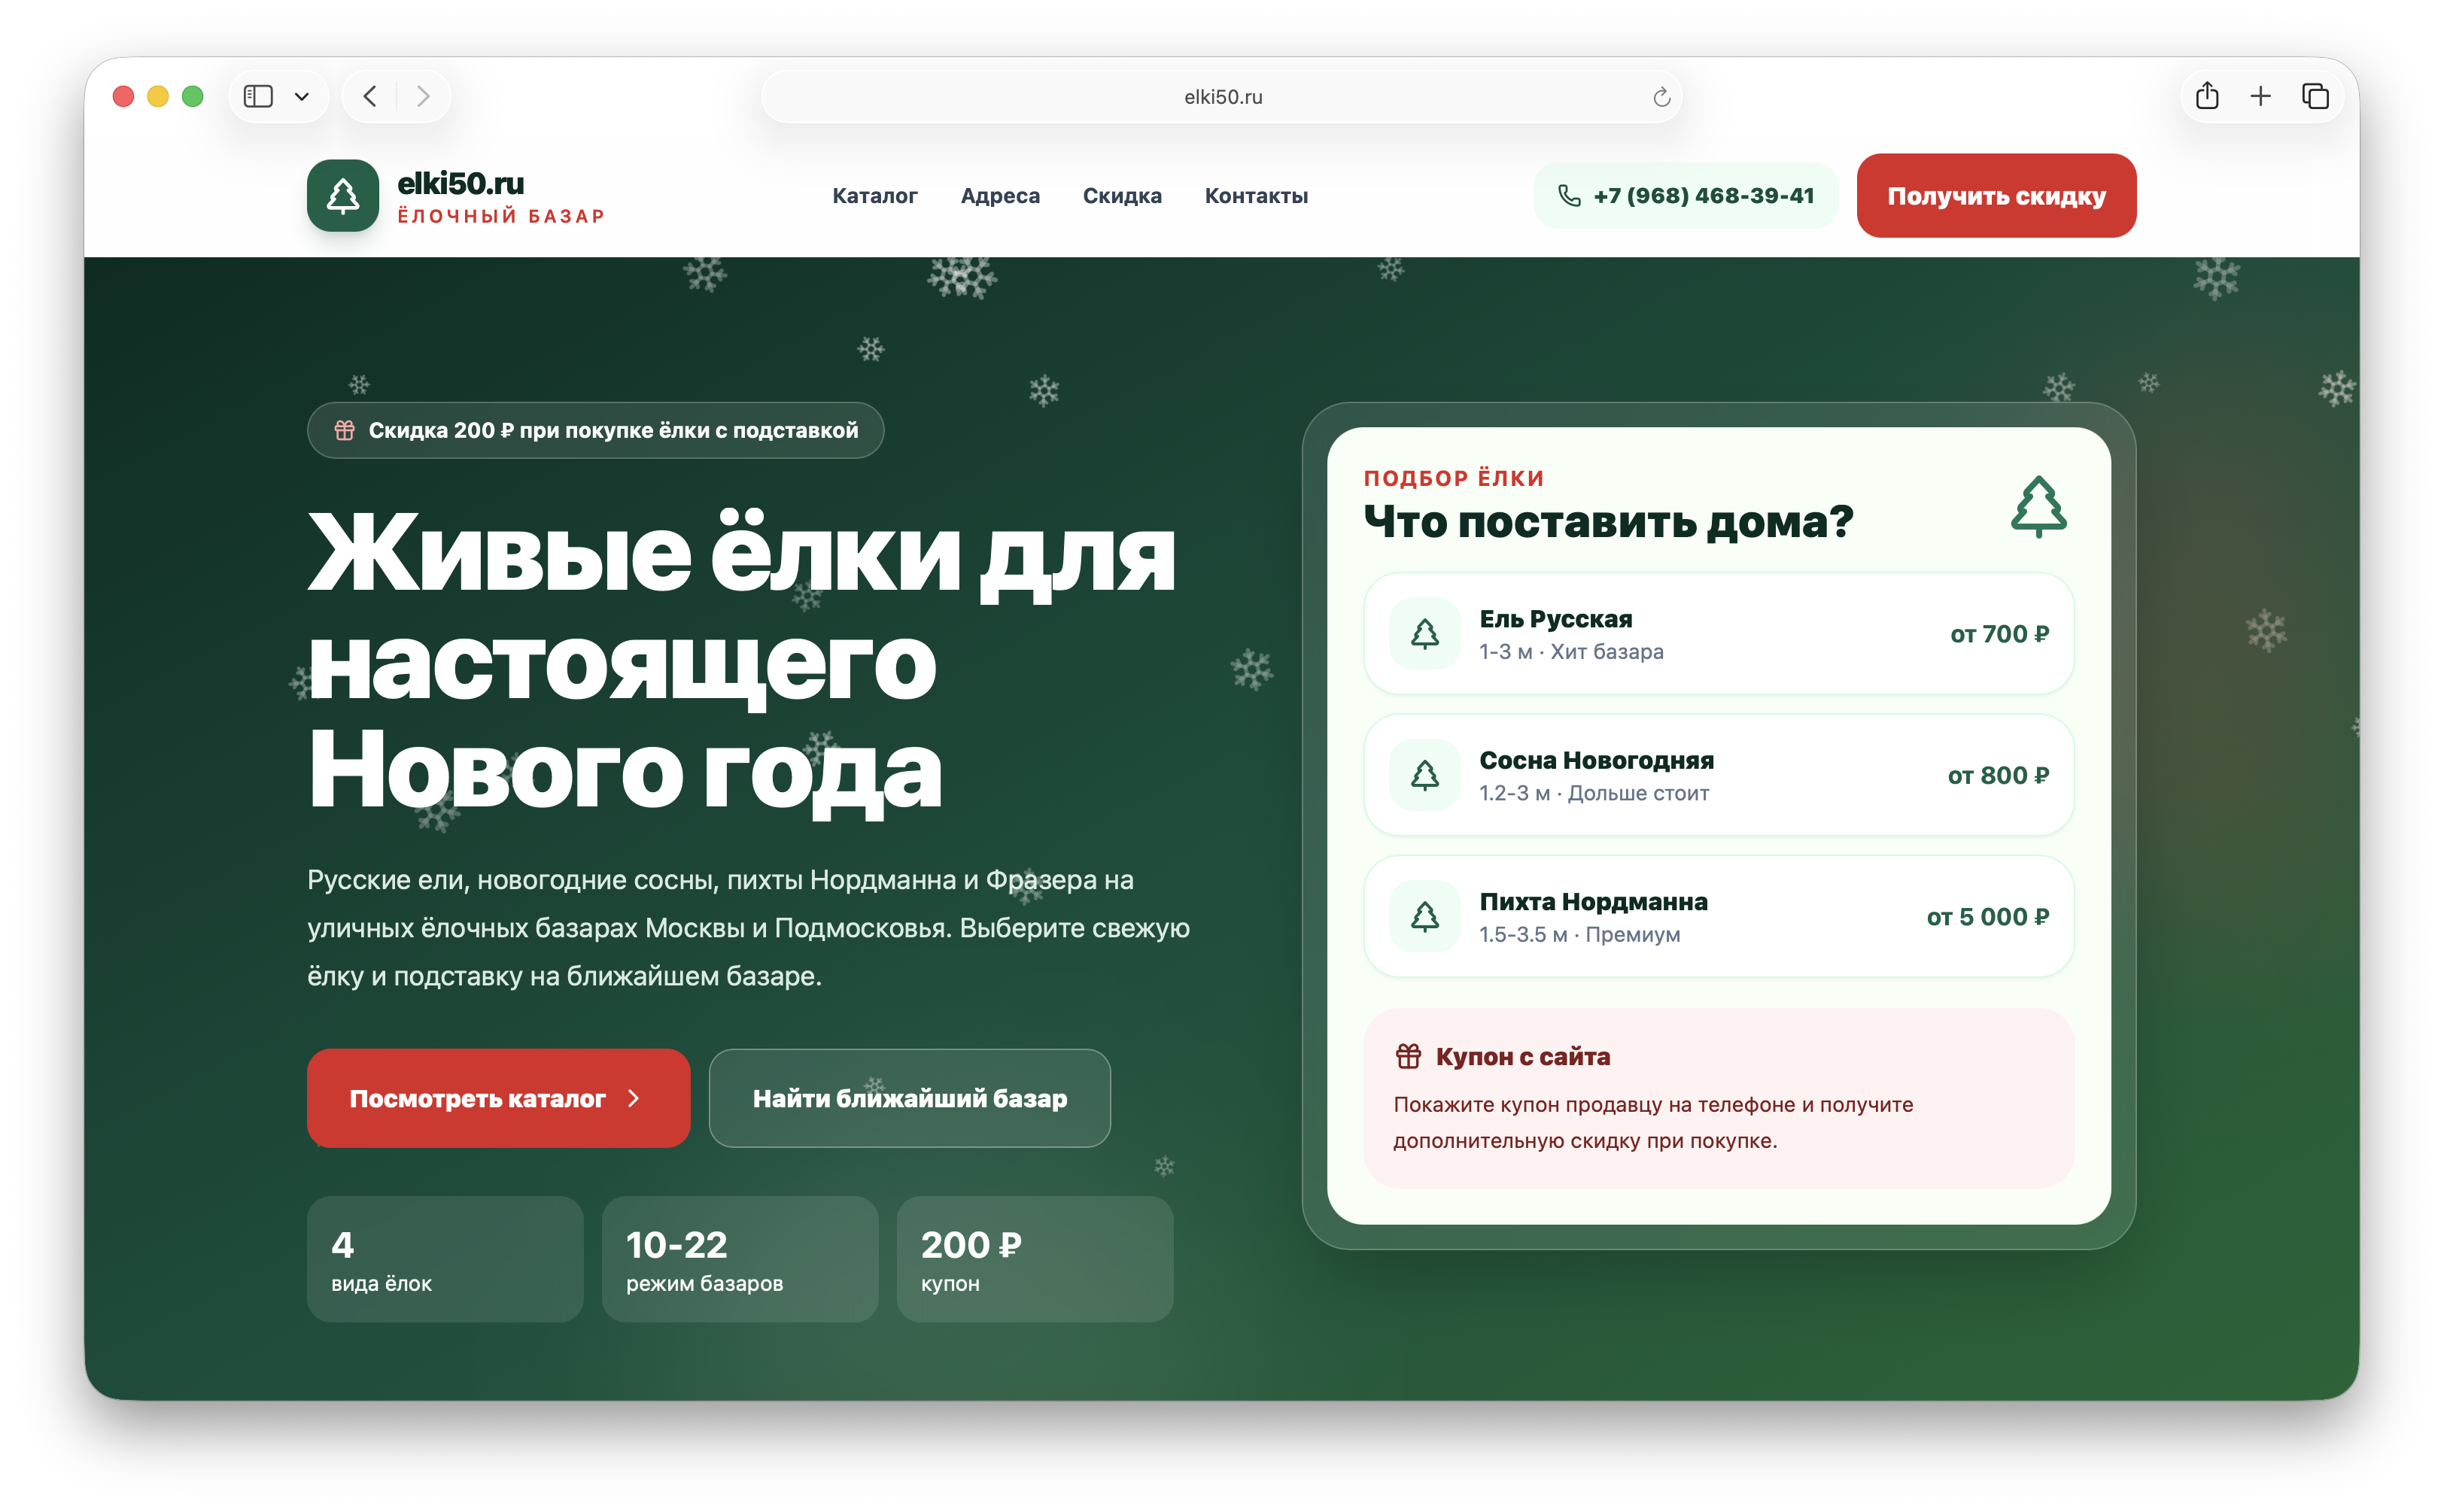Viewport: 2444px width, 1512px height.
Task: Select the Сосна Новогодняя name
Action: [x=1596, y=760]
